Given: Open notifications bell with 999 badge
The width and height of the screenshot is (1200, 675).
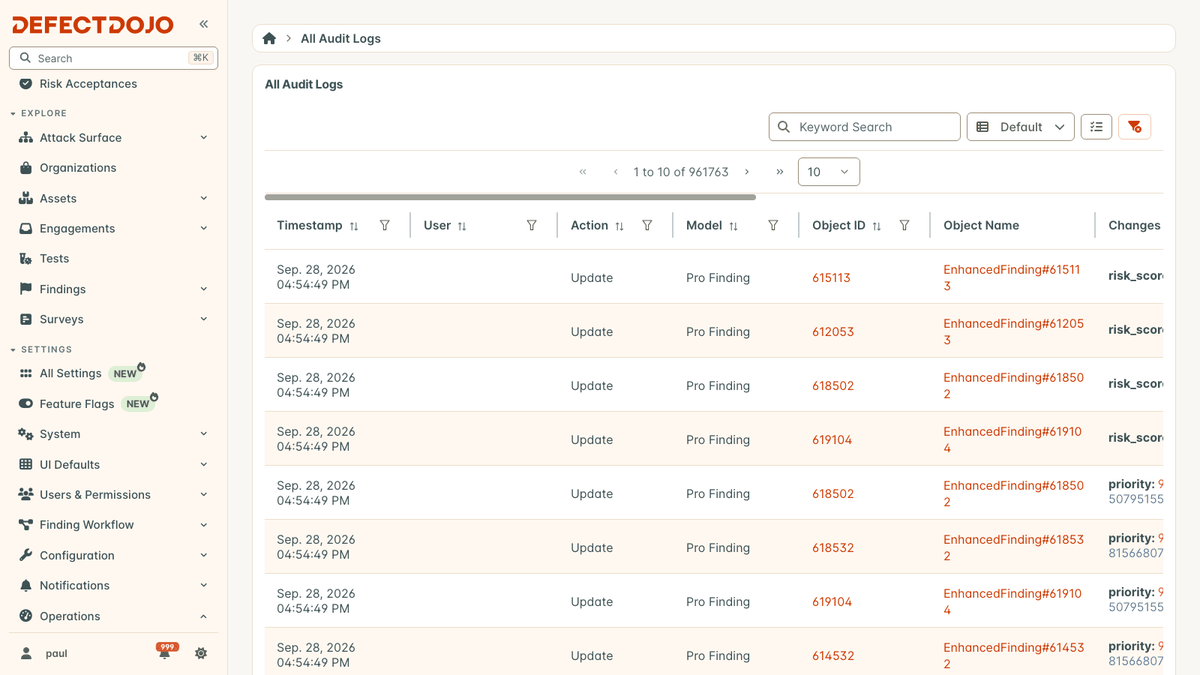Looking at the screenshot, I should tap(165, 652).
